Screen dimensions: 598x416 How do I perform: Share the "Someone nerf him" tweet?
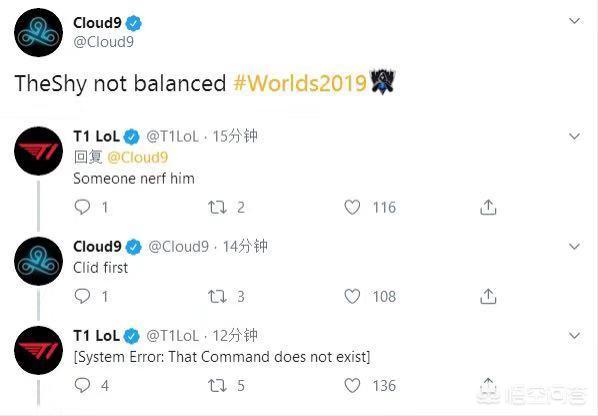pos(488,207)
